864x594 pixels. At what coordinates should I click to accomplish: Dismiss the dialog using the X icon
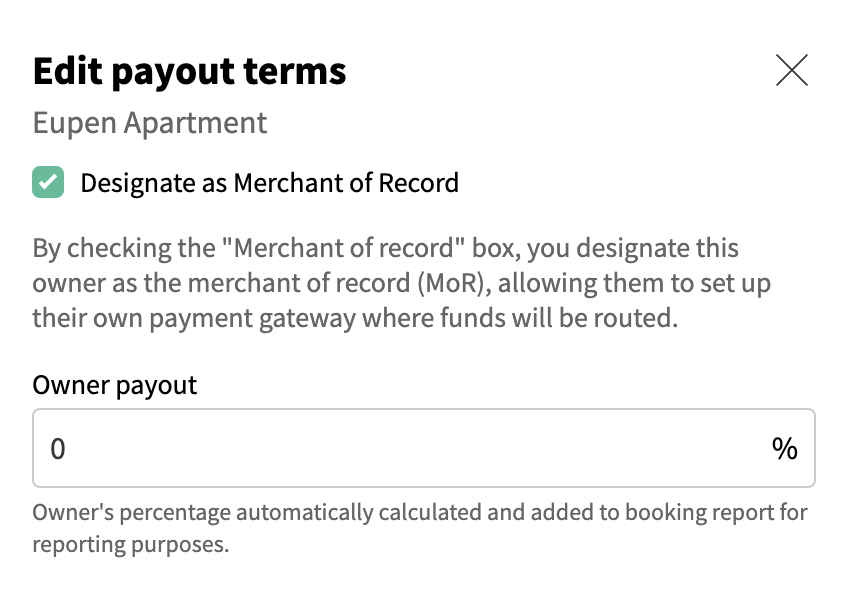[791, 70]
